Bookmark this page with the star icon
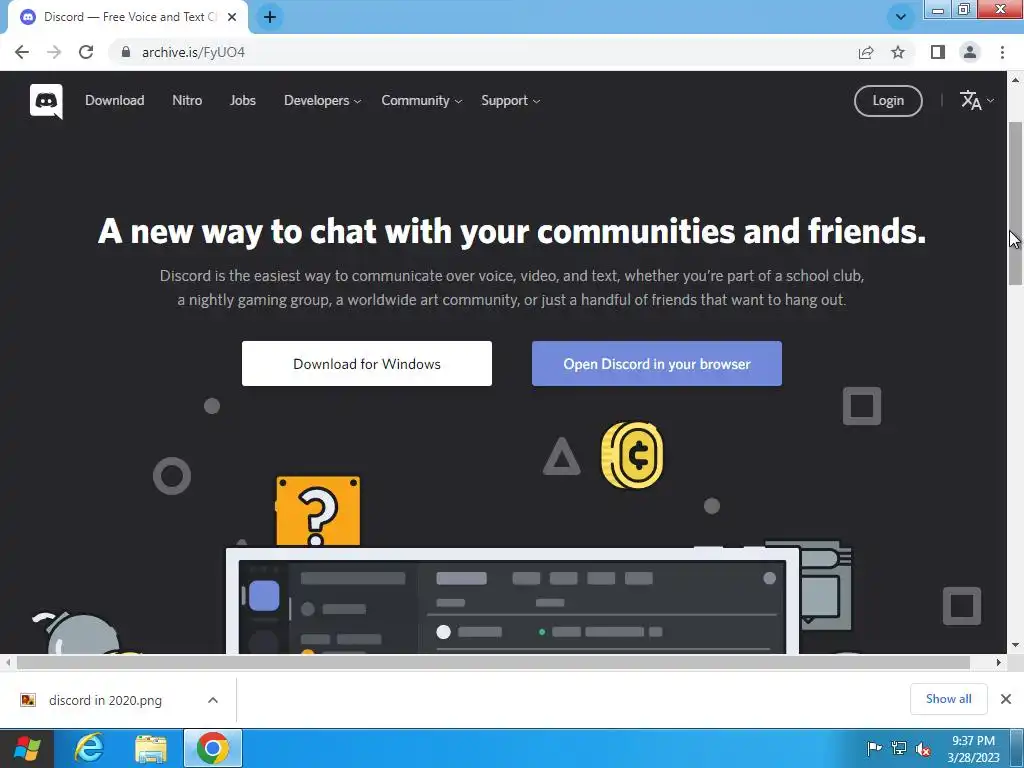Screen dimensions: 1024x768 coord(898,52)
